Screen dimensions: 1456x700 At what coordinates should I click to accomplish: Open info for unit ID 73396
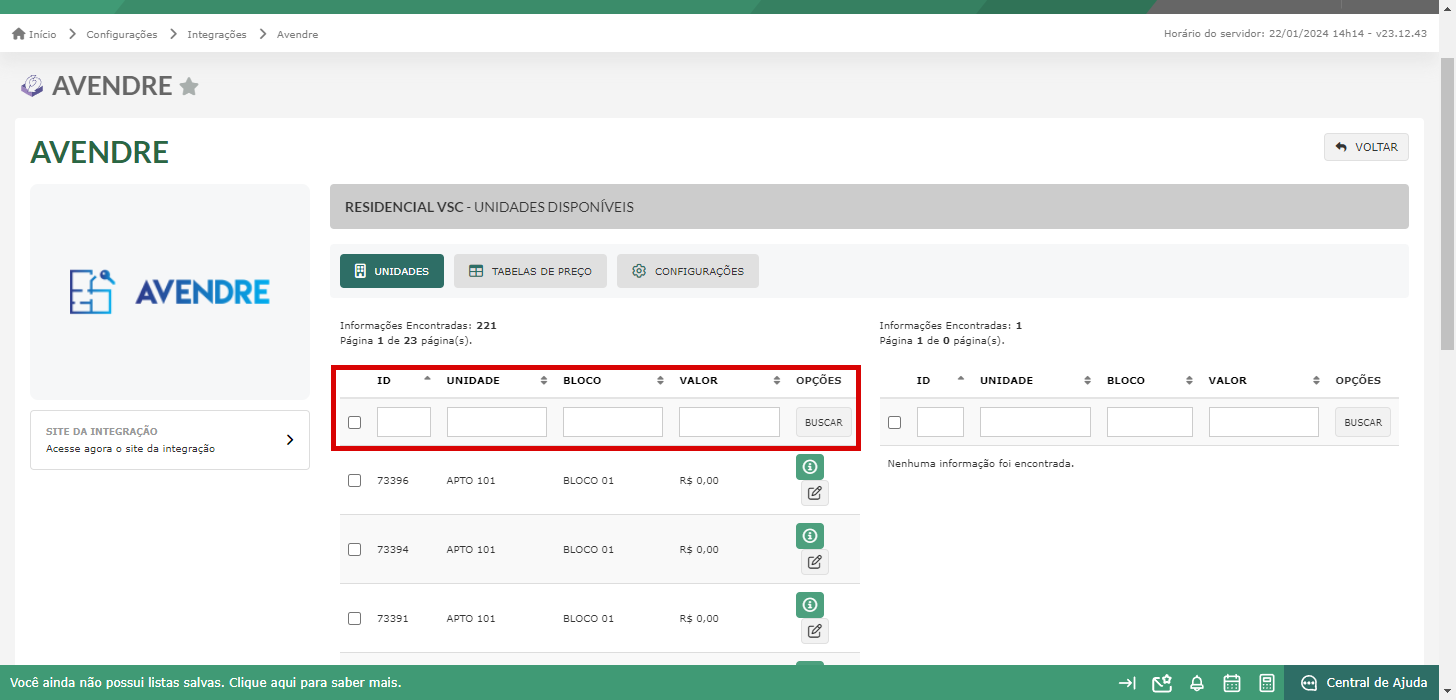pyautogui.click(x=810, y=467)
